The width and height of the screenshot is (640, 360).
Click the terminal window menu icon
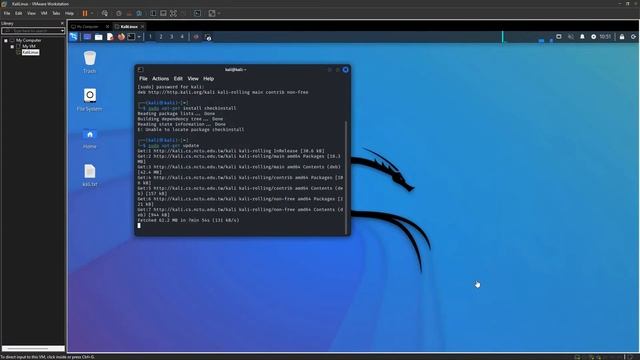click(x=140, y=70)
